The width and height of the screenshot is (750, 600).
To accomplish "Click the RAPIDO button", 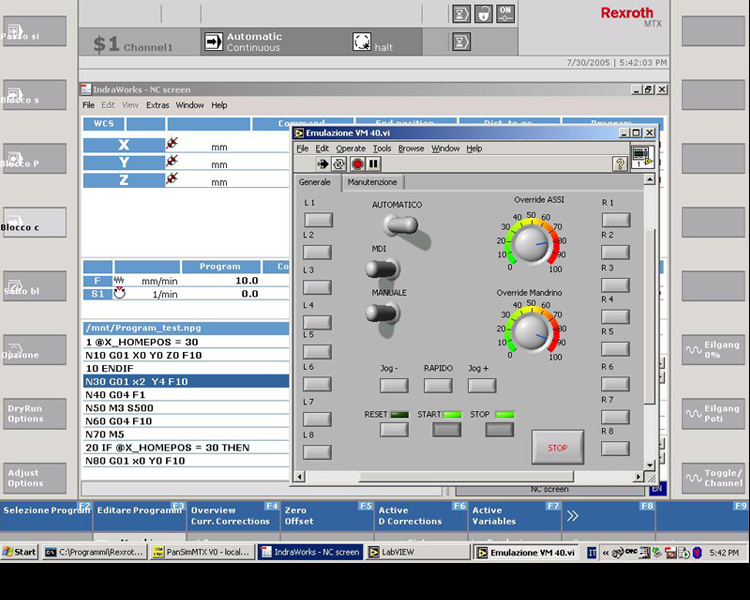I will (438, 385).
